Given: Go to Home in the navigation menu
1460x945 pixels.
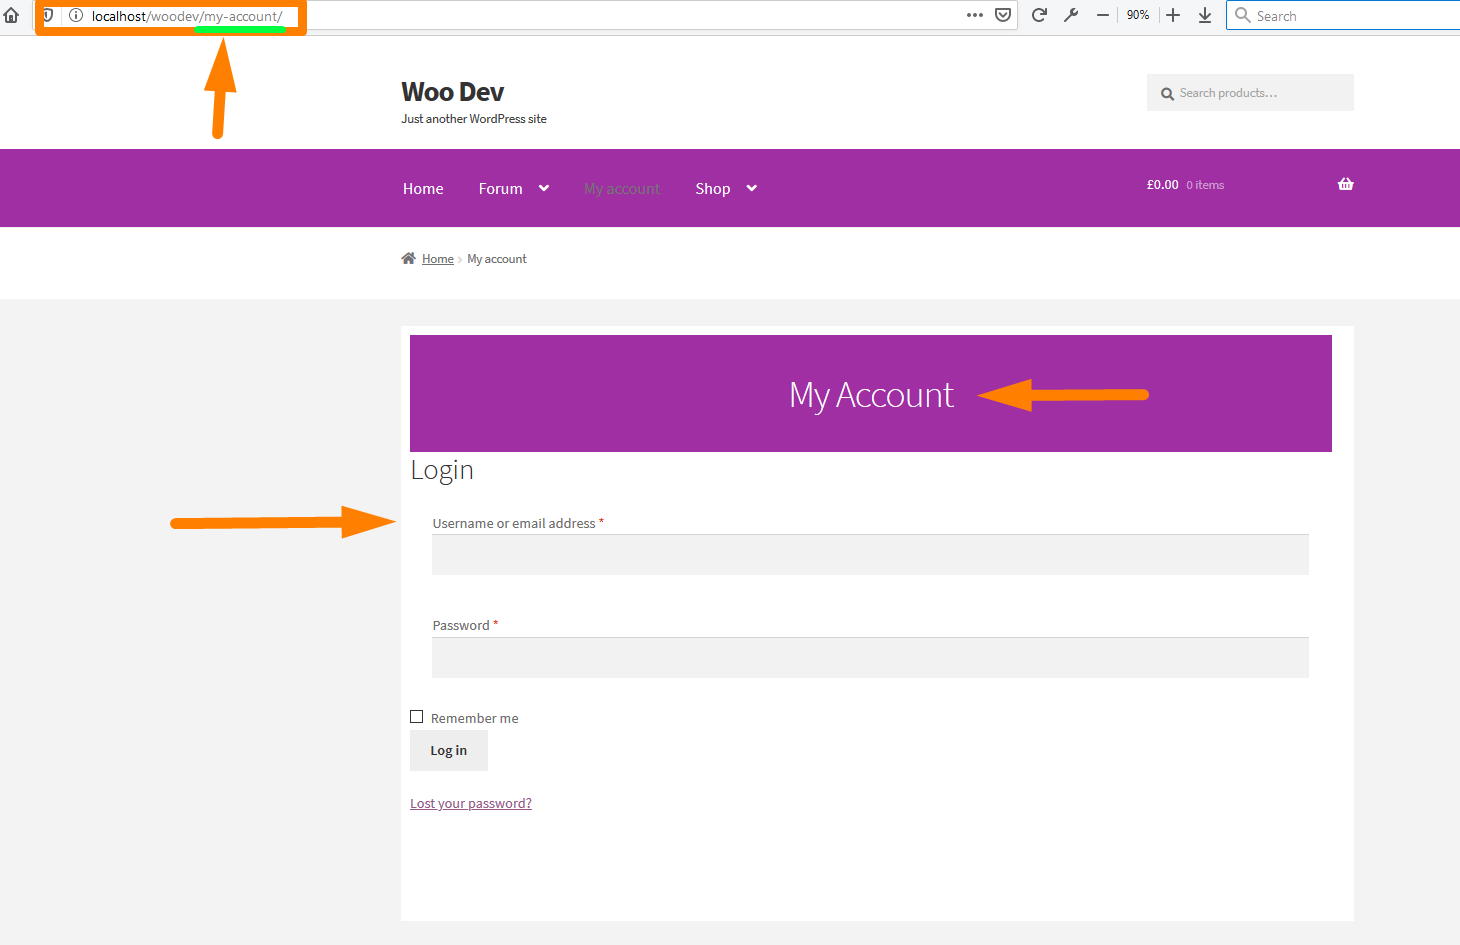Looking at the screenshot, I should click(x=423, y=188).
